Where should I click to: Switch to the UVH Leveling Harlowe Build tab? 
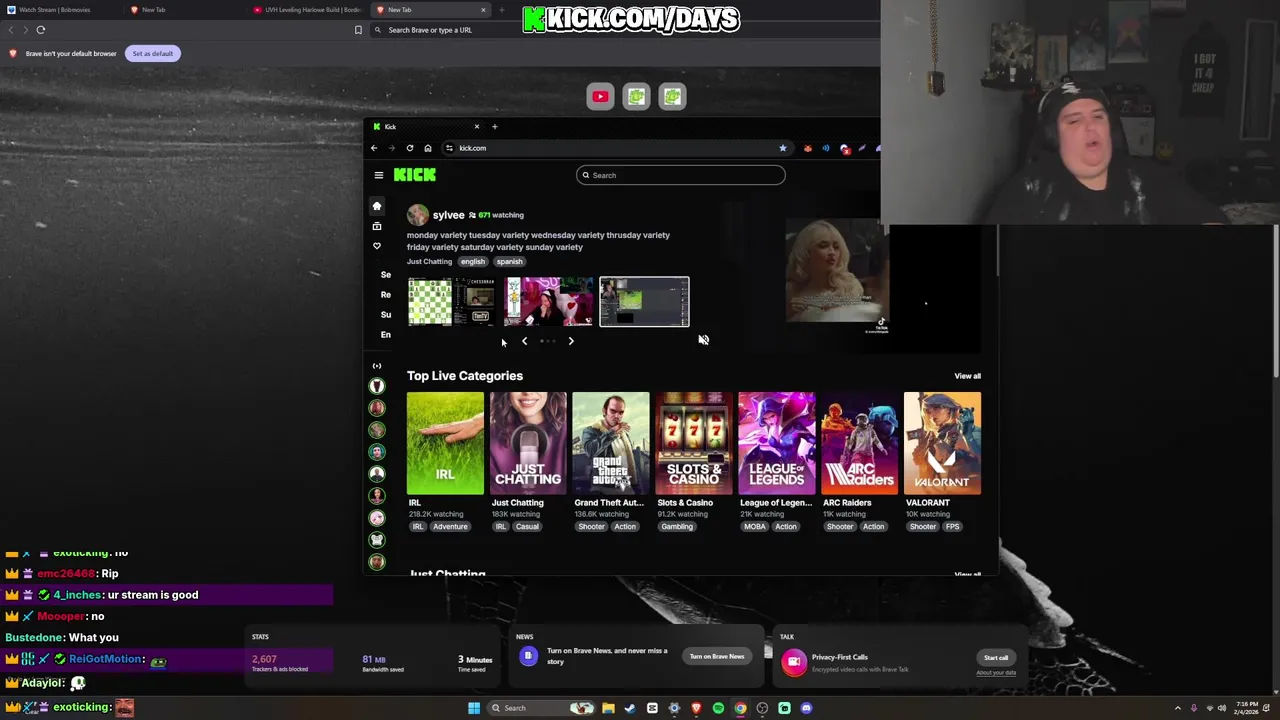pyautogui.click(x=308, y=10)
